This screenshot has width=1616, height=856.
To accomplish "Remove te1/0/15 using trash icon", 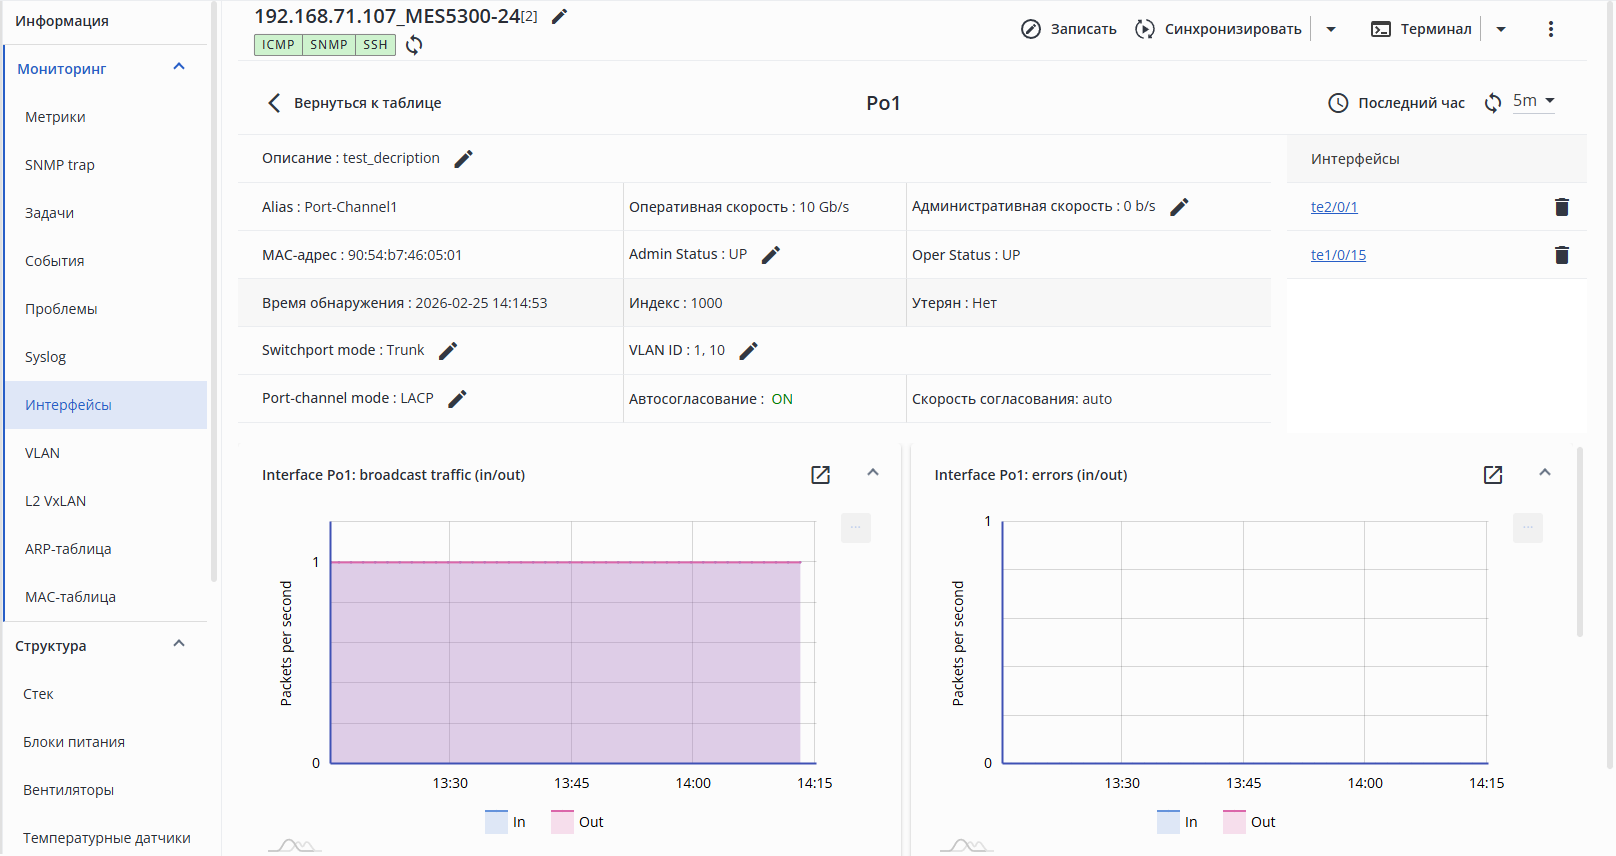I will coord(1561,255).
